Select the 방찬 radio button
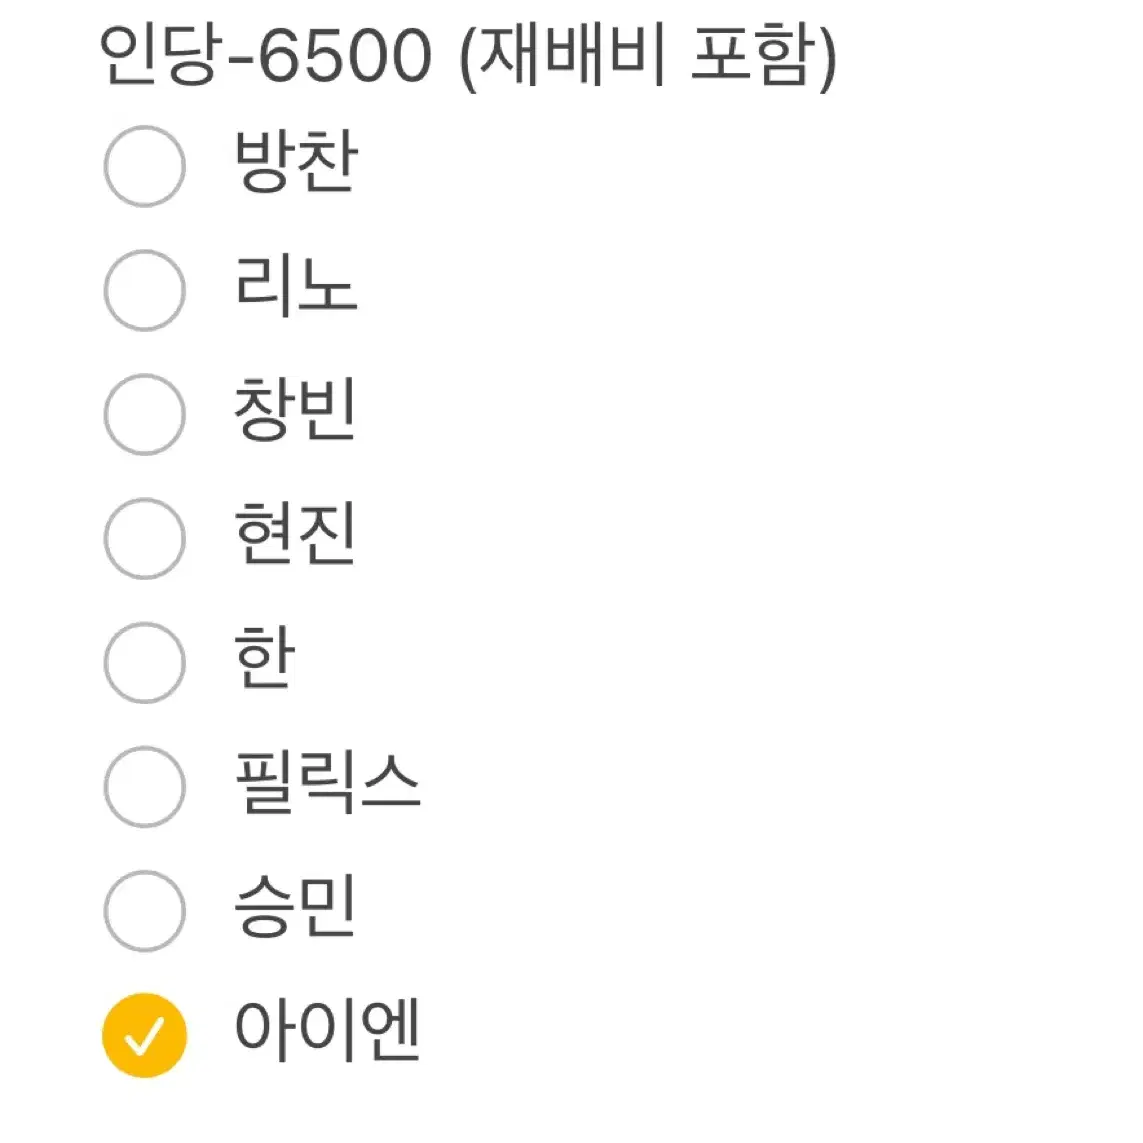The width and height of the screenshot is (1143, 1143). point(144,166)
